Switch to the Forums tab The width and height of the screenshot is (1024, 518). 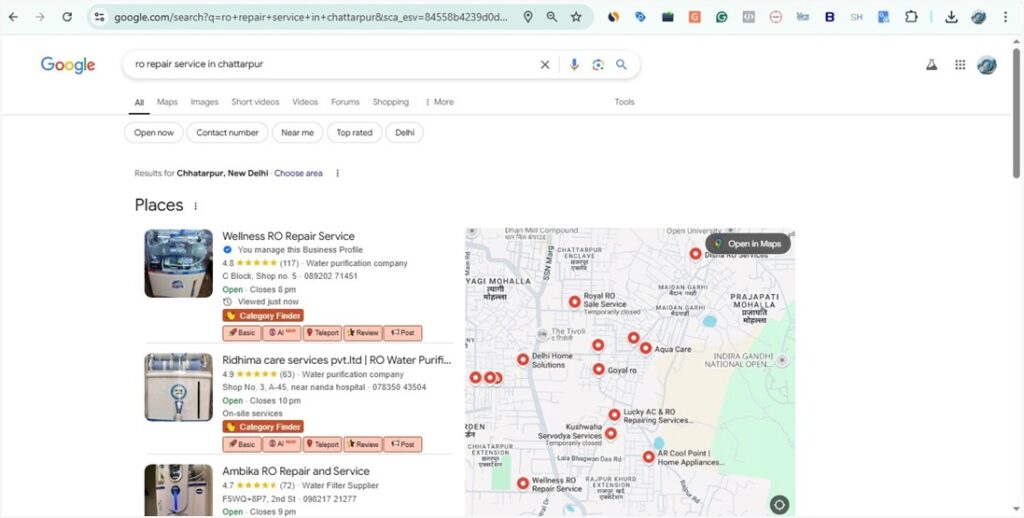click(345, 102)
